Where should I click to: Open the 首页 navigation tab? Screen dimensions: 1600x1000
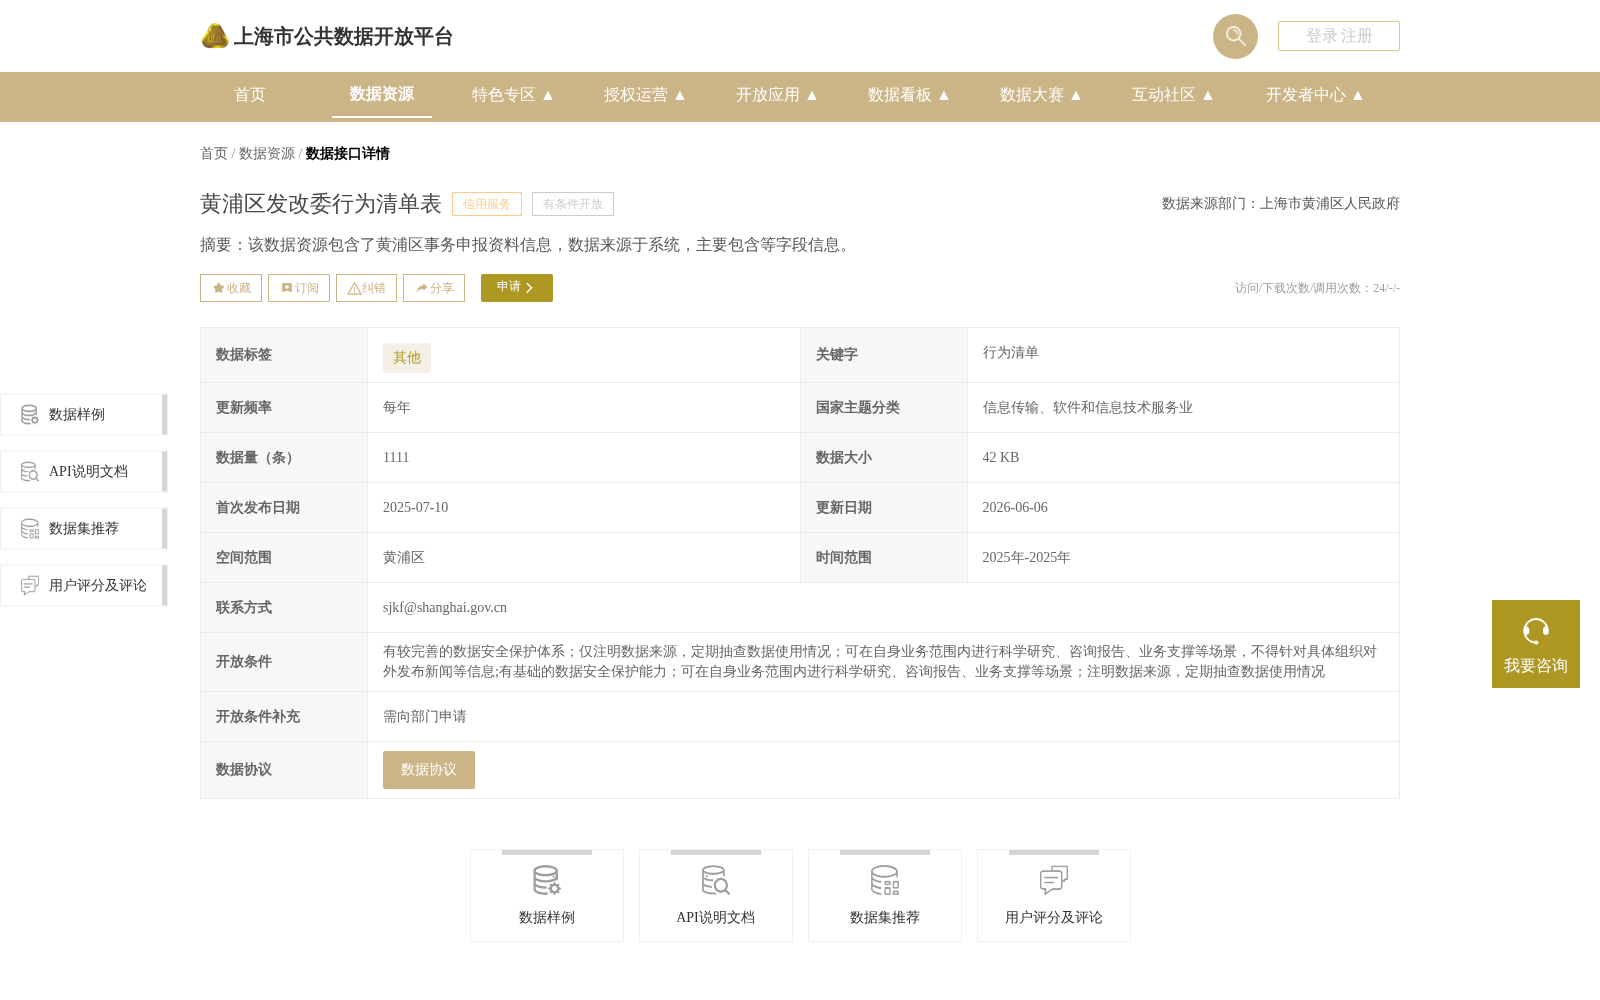250,95
